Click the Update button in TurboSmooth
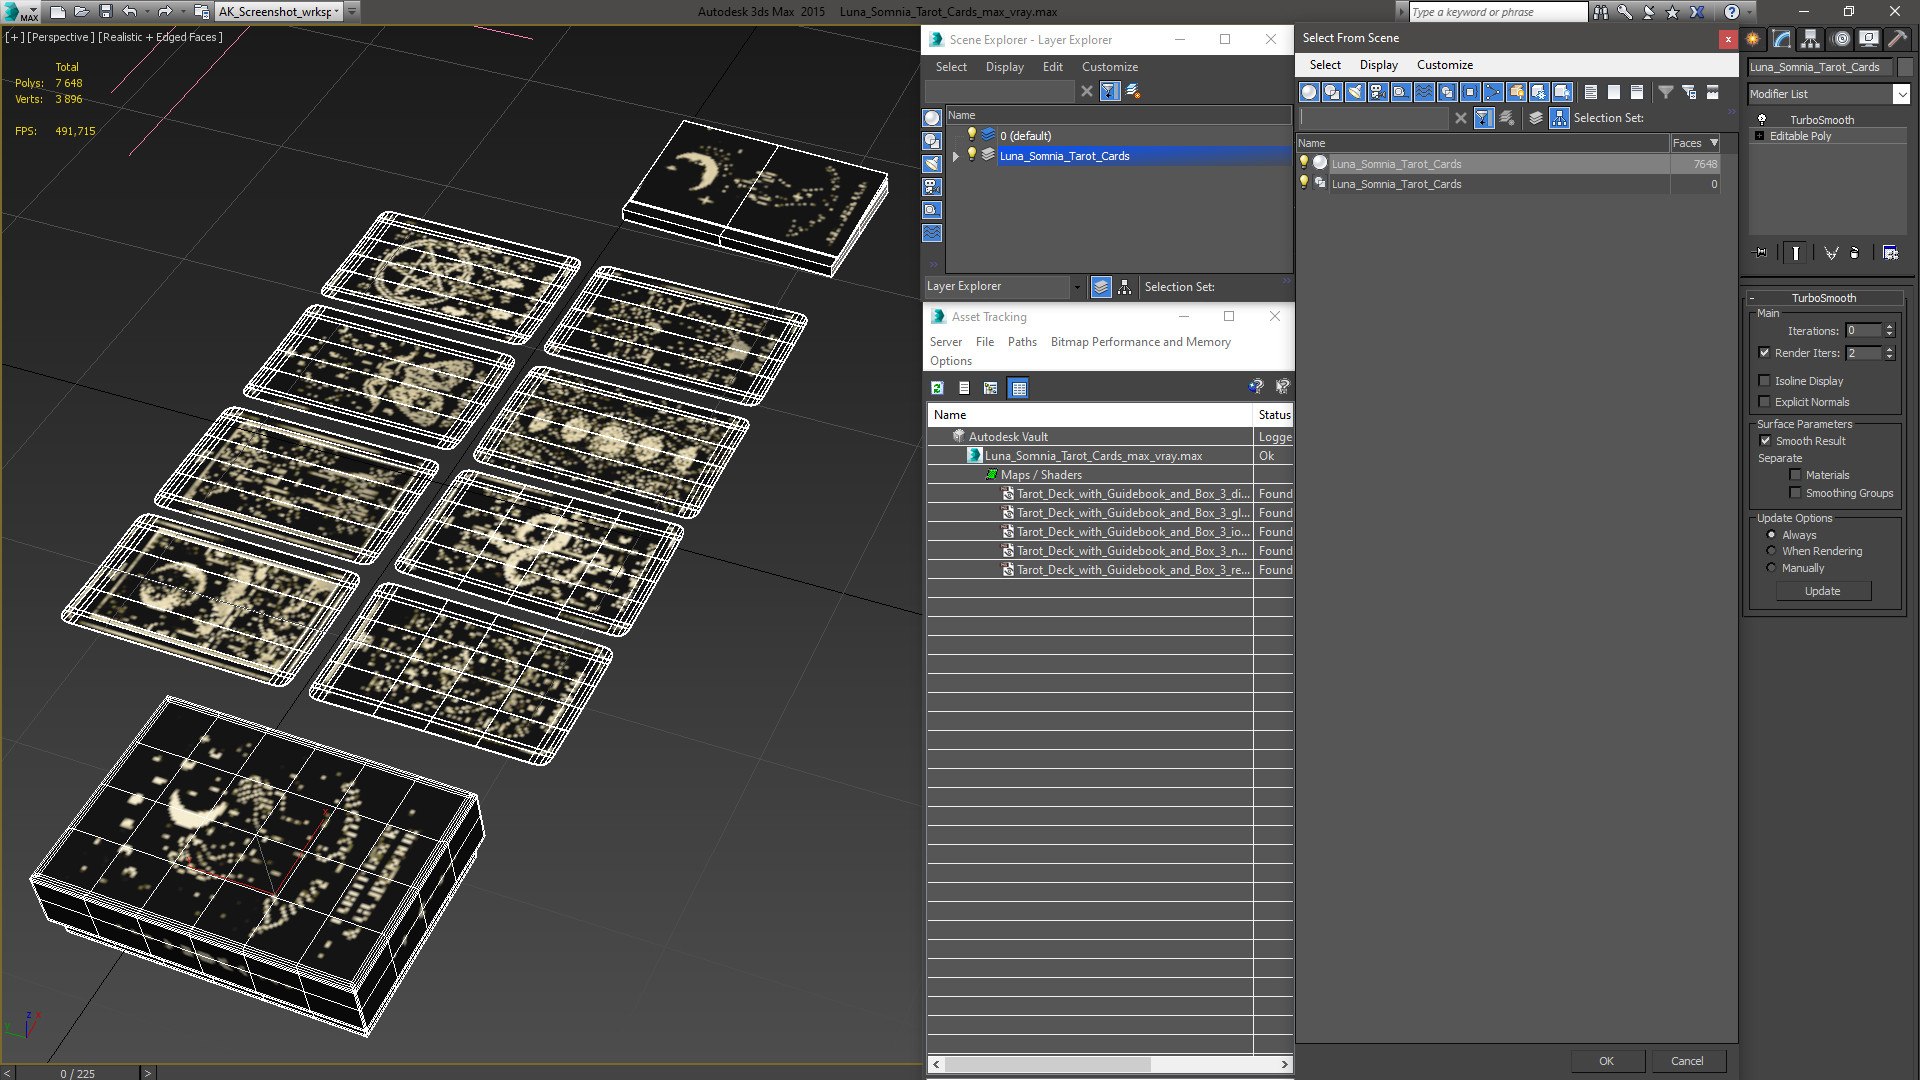The width and height of the screenshot is (1920, 1080). point(1822,591)
